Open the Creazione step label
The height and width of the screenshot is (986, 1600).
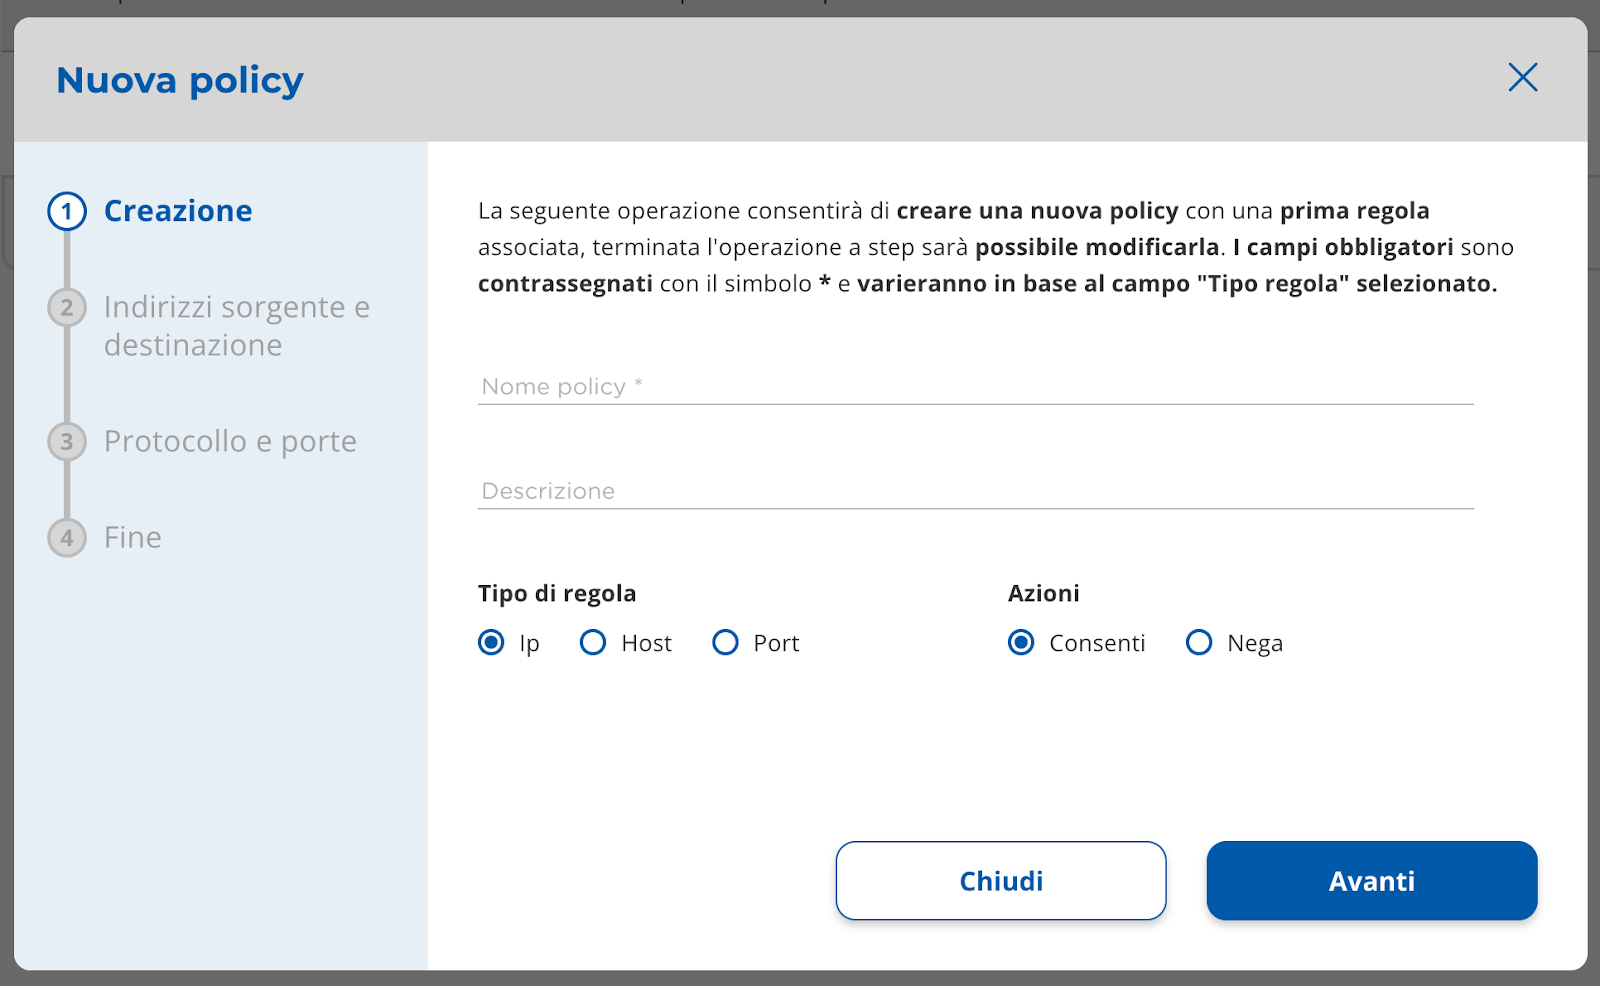click(x=178, y=211)
